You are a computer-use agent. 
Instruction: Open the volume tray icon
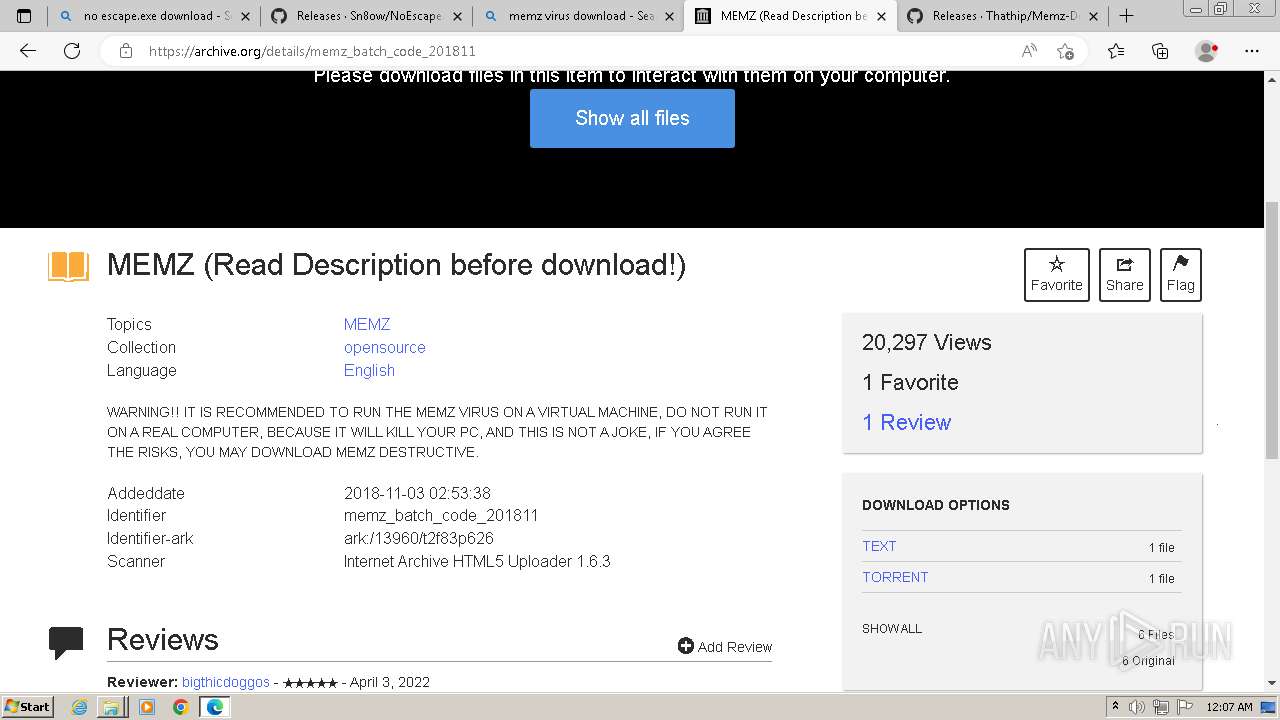tap(1137, 706)
